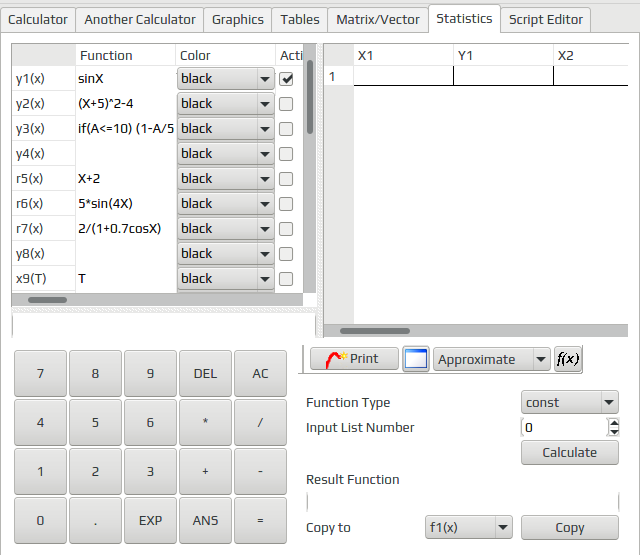640x555 pixels.
Task: Enable the active checkbox for r6(x)
Action: tap(286, 204)
